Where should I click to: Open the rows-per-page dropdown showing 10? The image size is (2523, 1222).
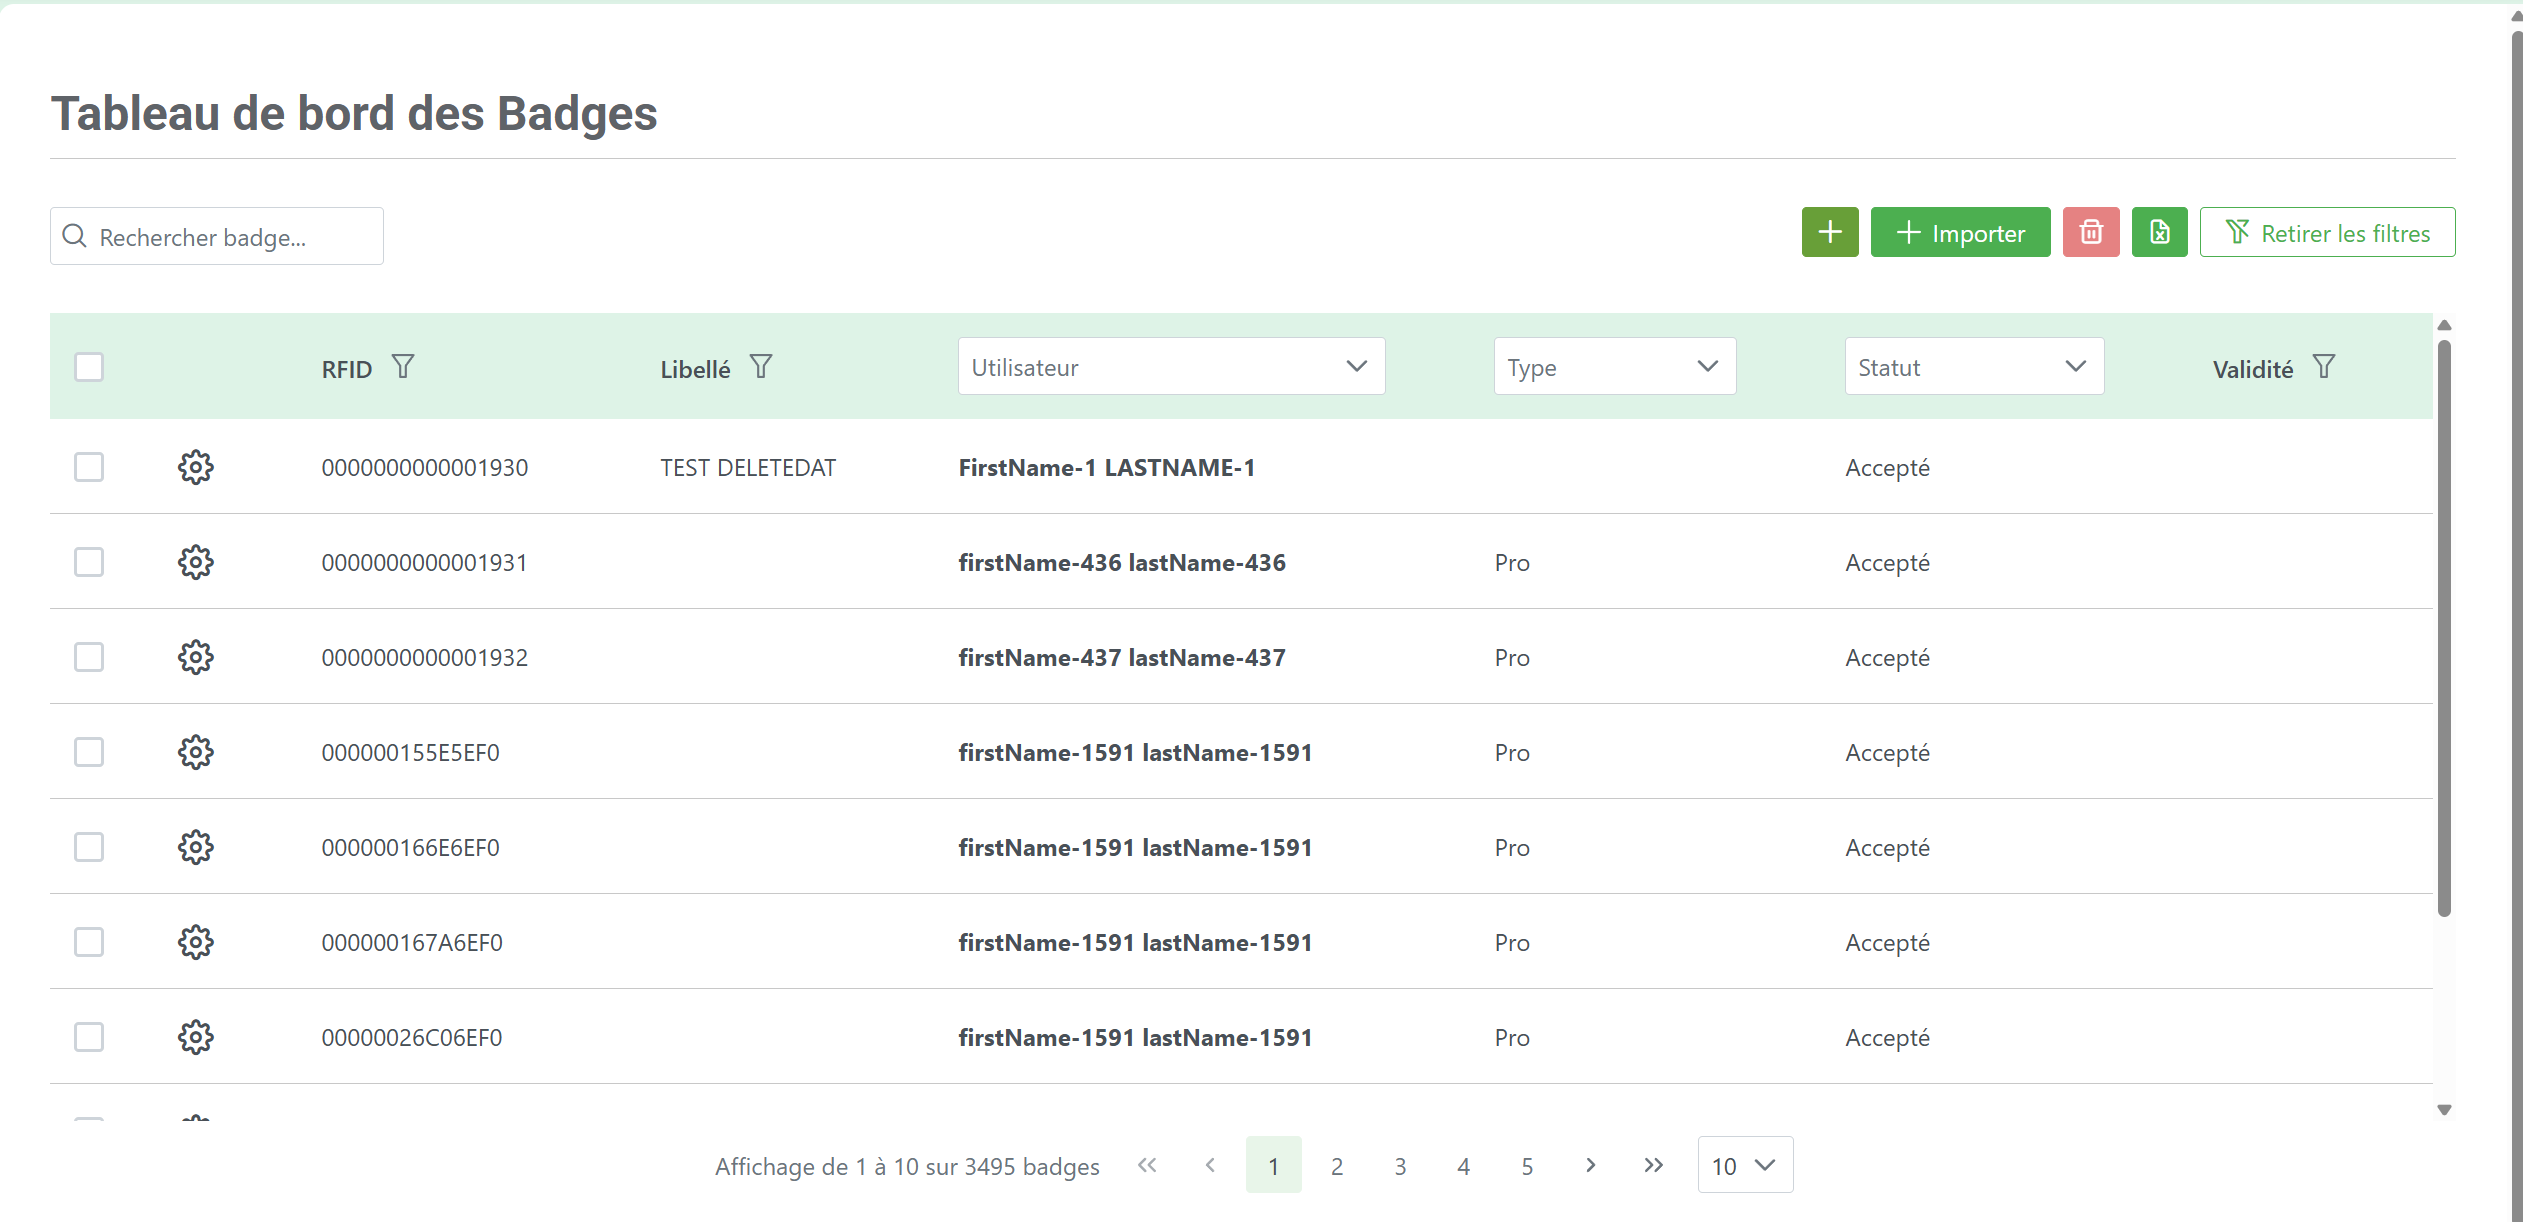click(x=1744, y=1165)
